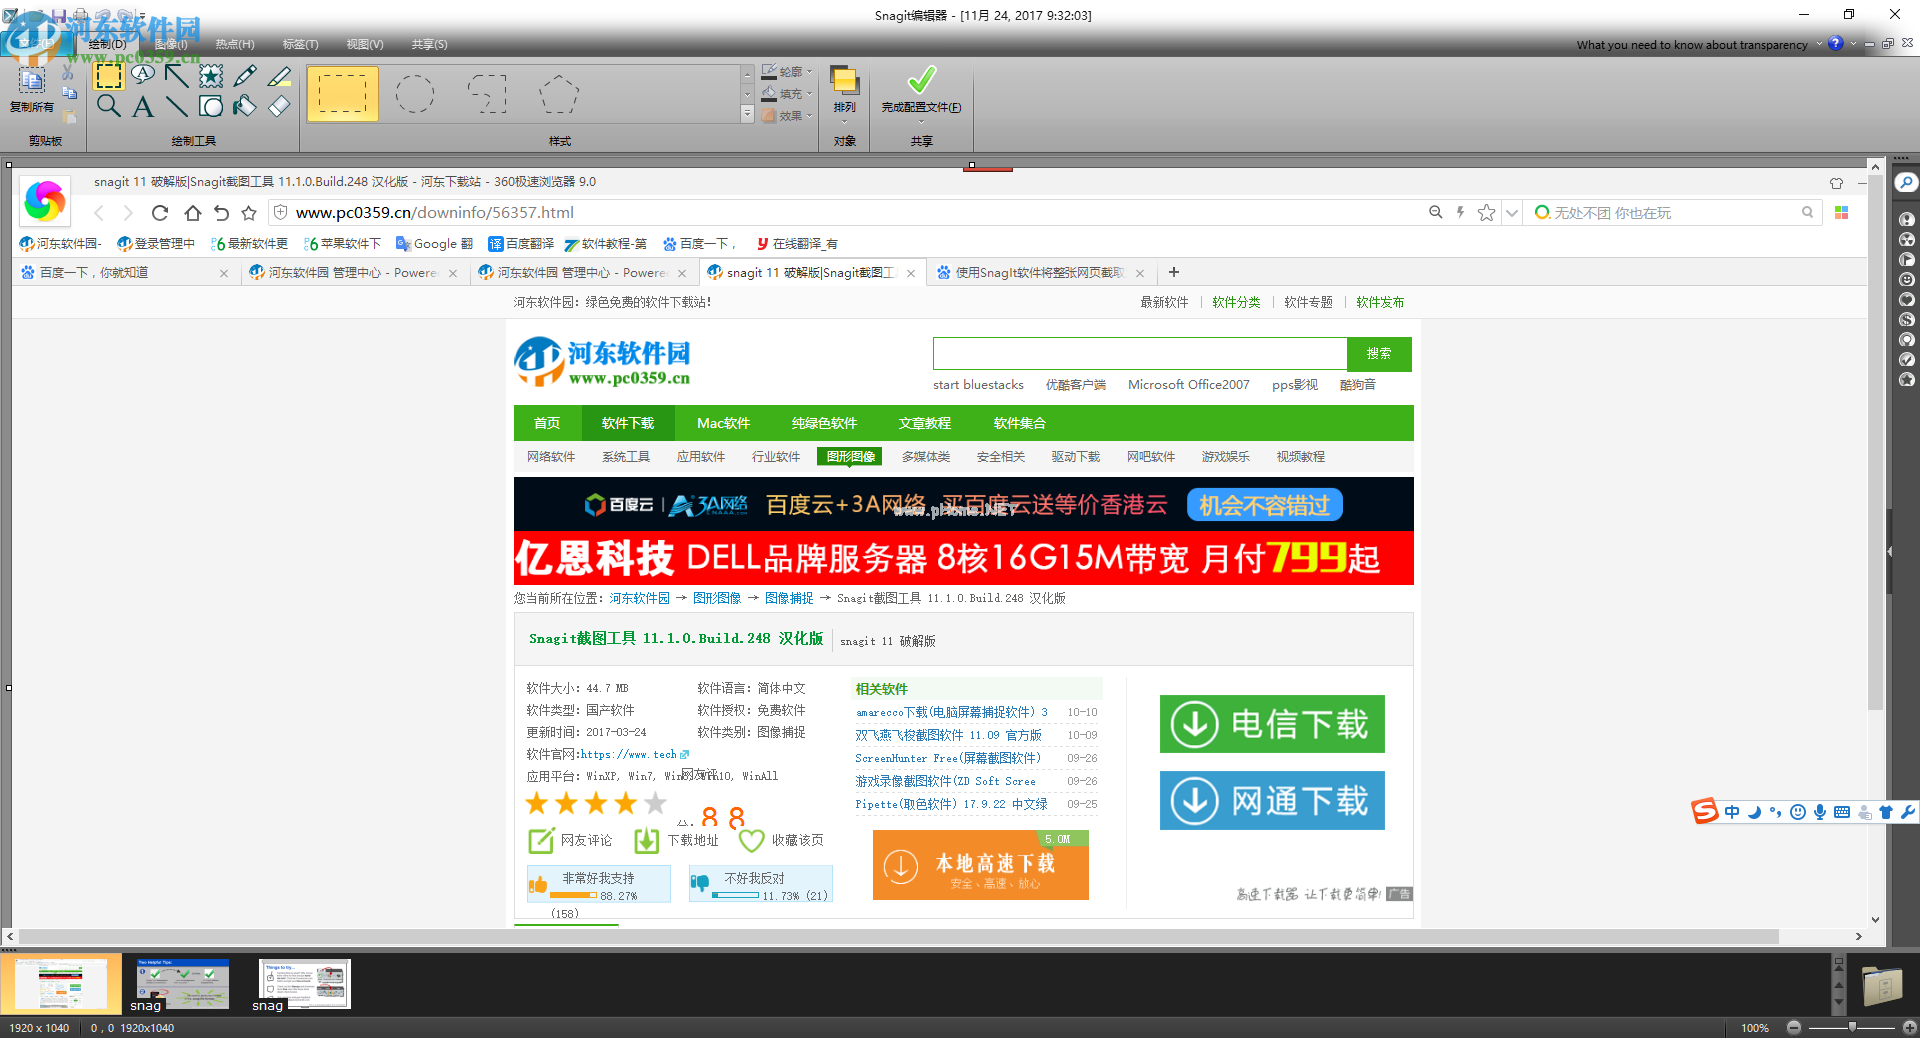1920x1038 pixels.
Task: Click the Sogou input method S icon
Action: pos(1704,811)
